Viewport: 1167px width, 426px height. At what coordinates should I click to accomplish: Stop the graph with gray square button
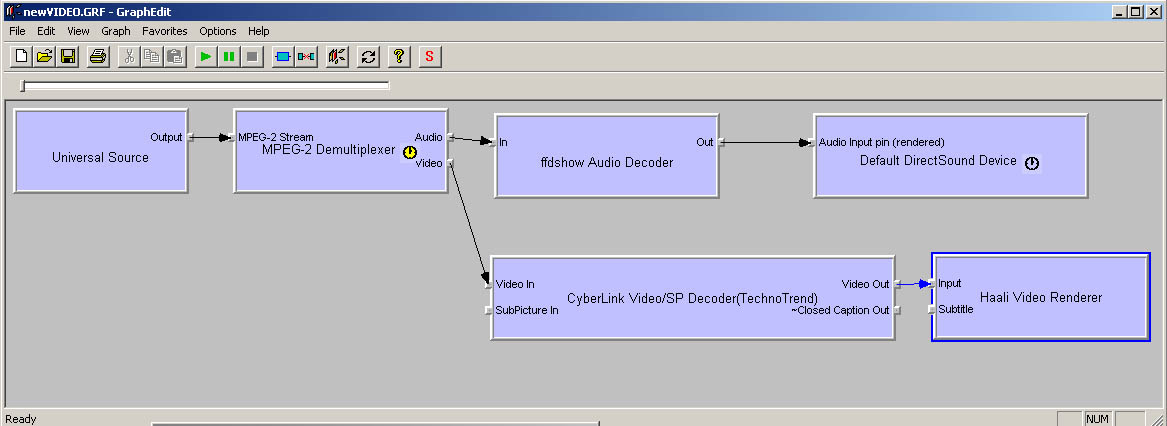pyautogui.click(x=252, y=56)
